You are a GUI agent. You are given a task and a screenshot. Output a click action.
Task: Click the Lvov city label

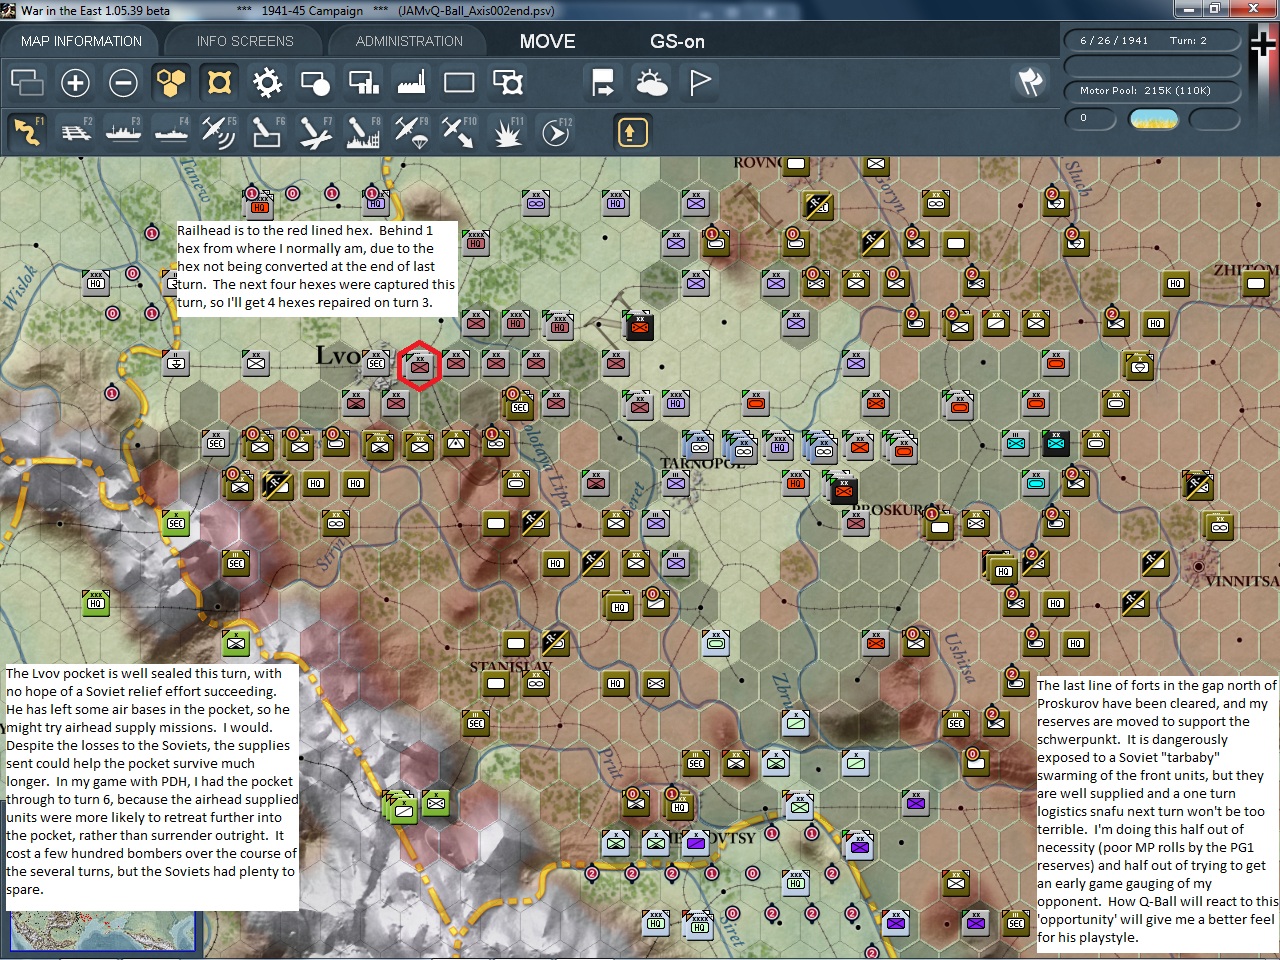click(338, 355)
